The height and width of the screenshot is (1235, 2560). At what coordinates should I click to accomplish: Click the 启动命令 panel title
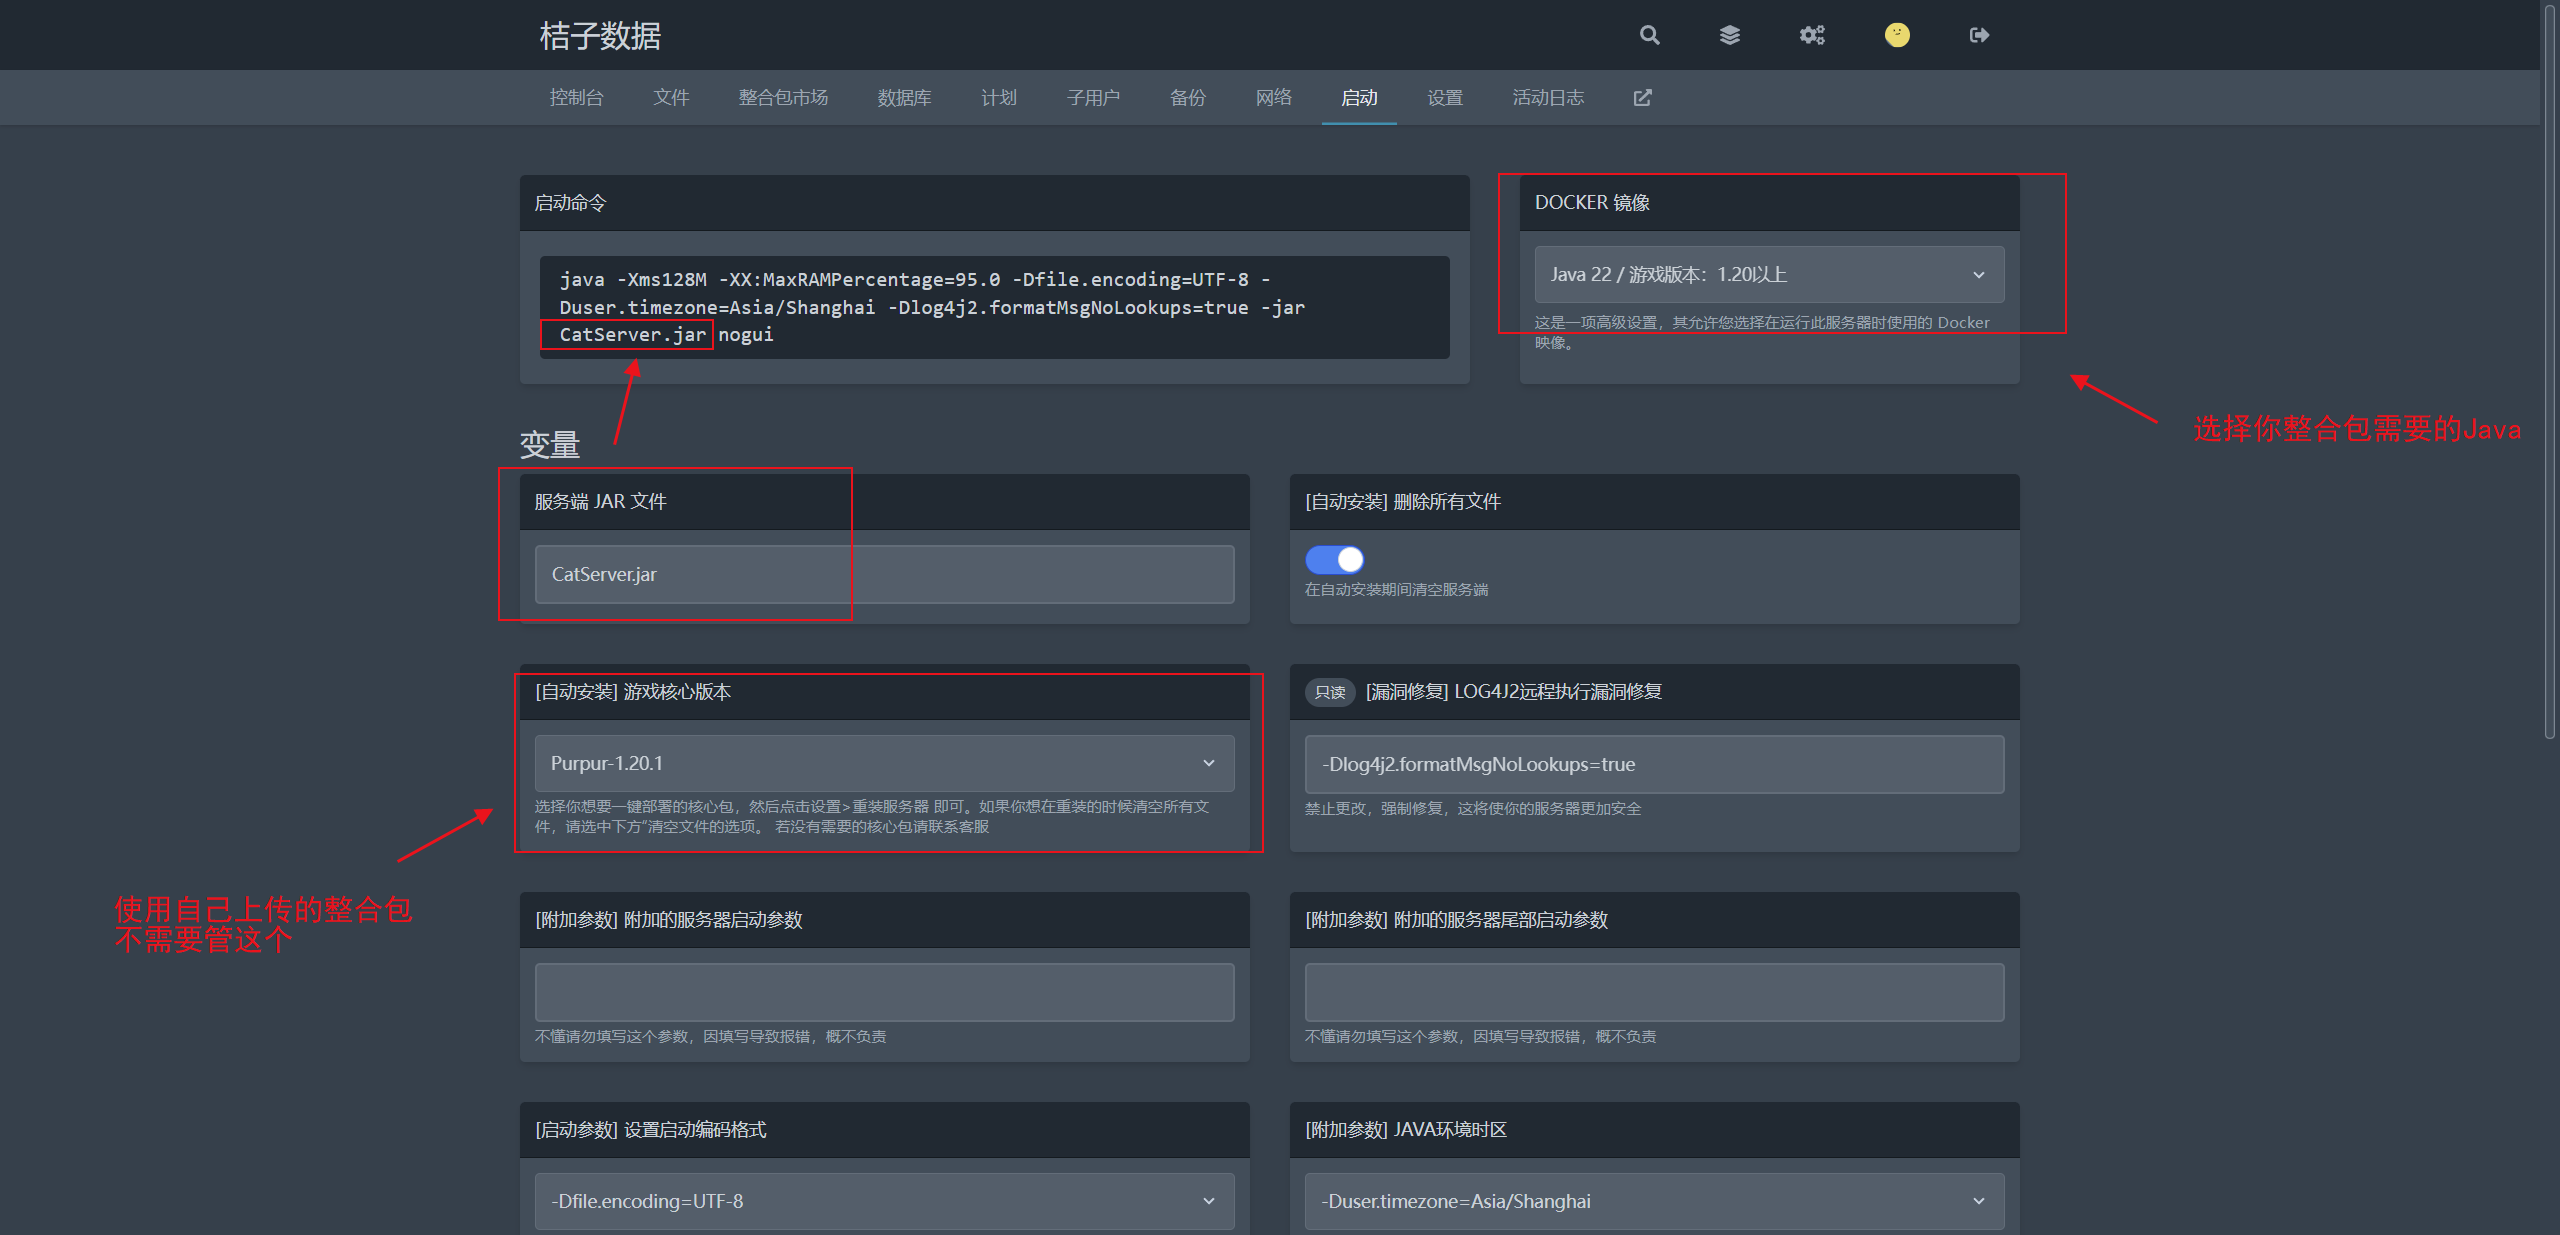570,203
